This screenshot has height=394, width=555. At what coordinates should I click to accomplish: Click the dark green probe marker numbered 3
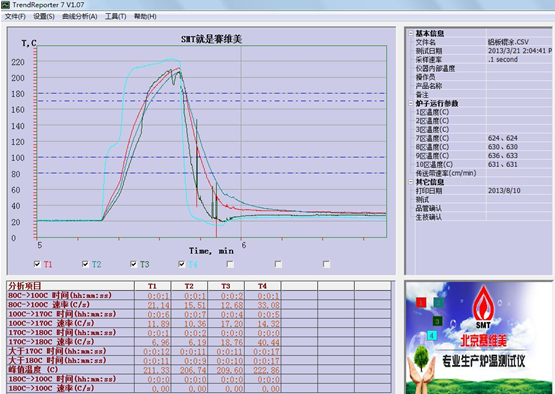pos(437,321)
